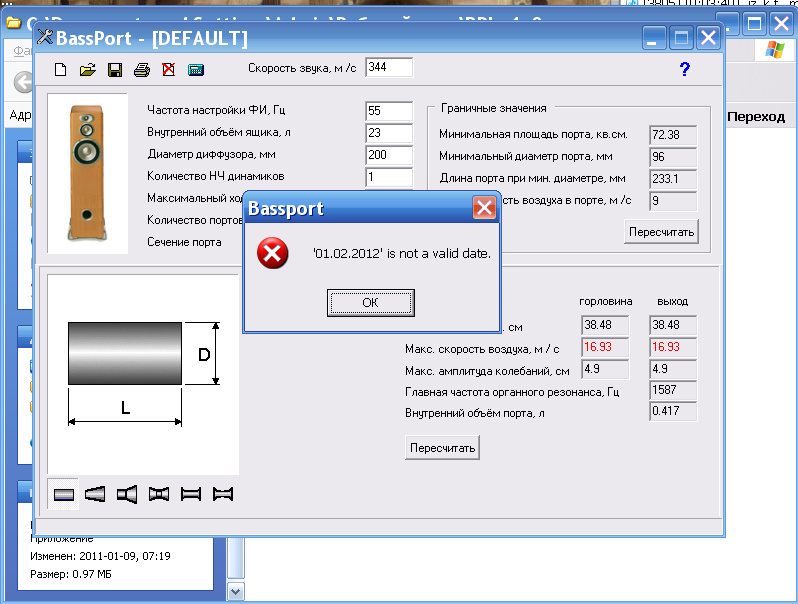Image resolution: width=798 pixels, height=604 pixels.
Task: Select the sixth double-flared port shape icon
Action: coord(223,494)
